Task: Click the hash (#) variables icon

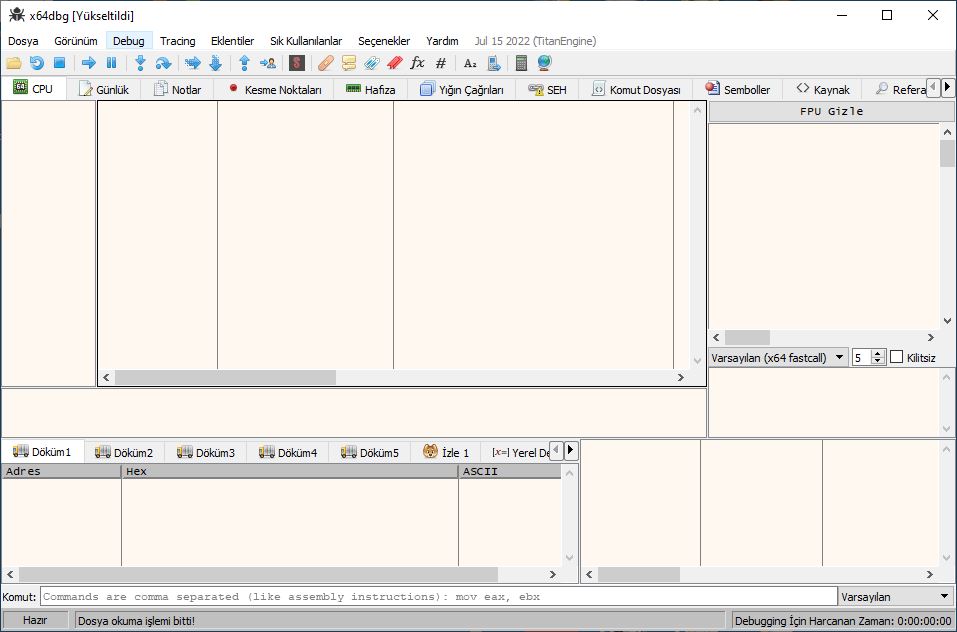Action: pyautogui.click(x=441, y=63)
